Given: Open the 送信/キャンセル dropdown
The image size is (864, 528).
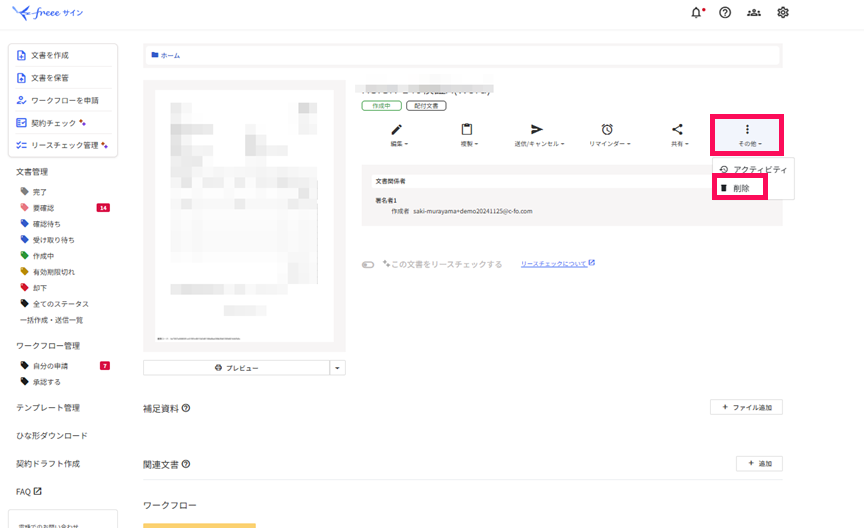Looking at the screenshot, I should [x=538, y=135].
